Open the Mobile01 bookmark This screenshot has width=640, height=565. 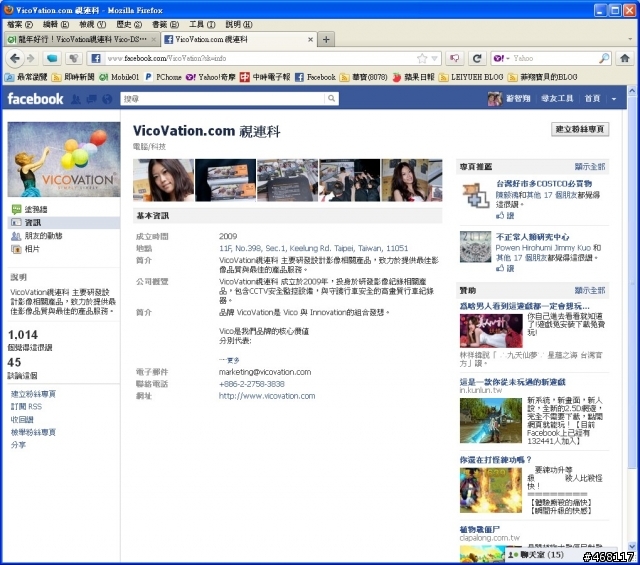click(x=119, y=77)
